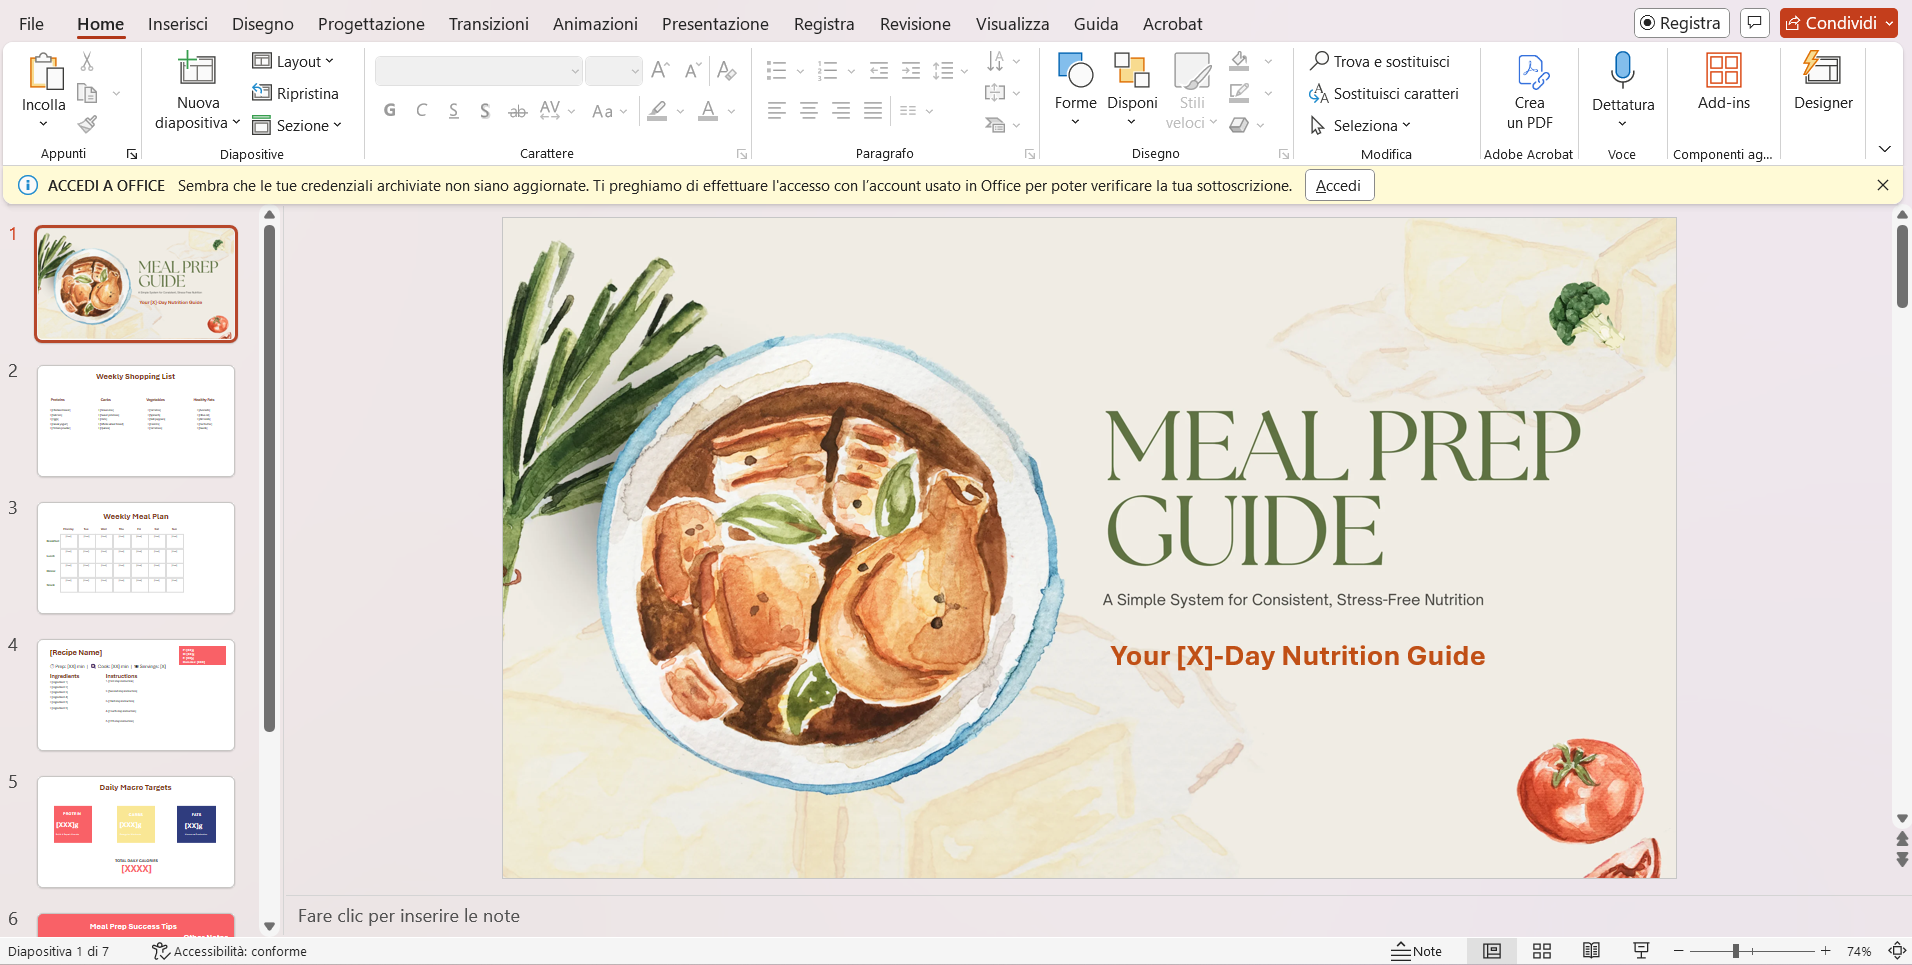Toggle the Note pane in status bar
1912x965 pixels.
pos(1416,951)
